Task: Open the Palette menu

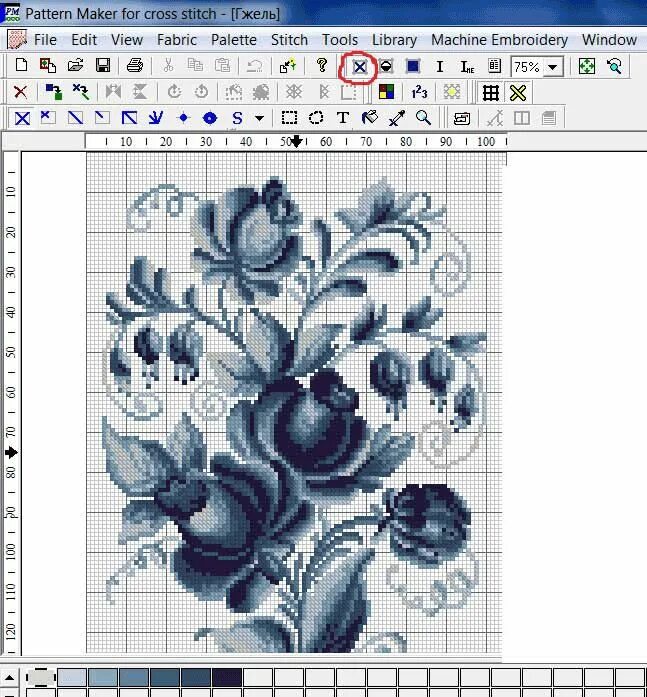Action: click(234, 40)
